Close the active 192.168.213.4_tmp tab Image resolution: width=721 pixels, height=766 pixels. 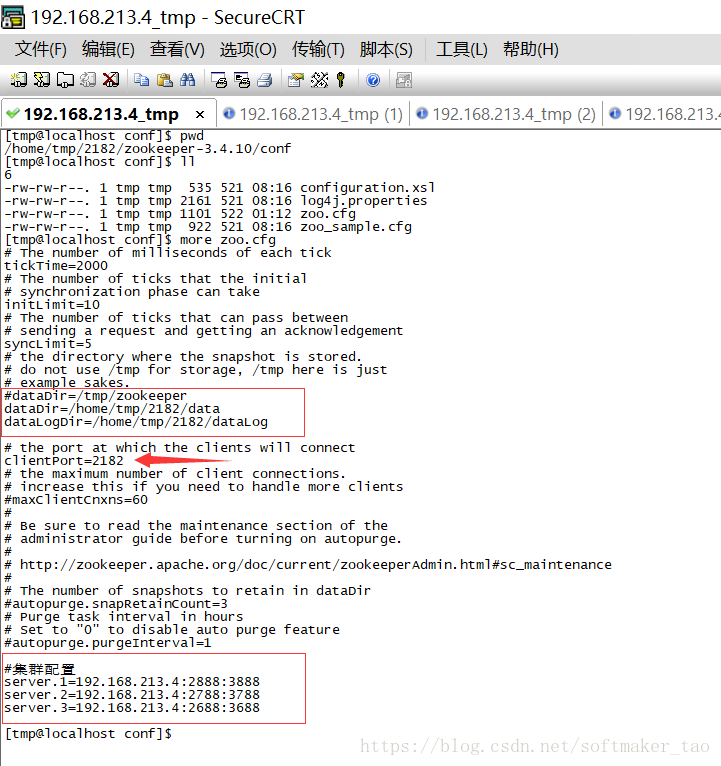point(200,115)
